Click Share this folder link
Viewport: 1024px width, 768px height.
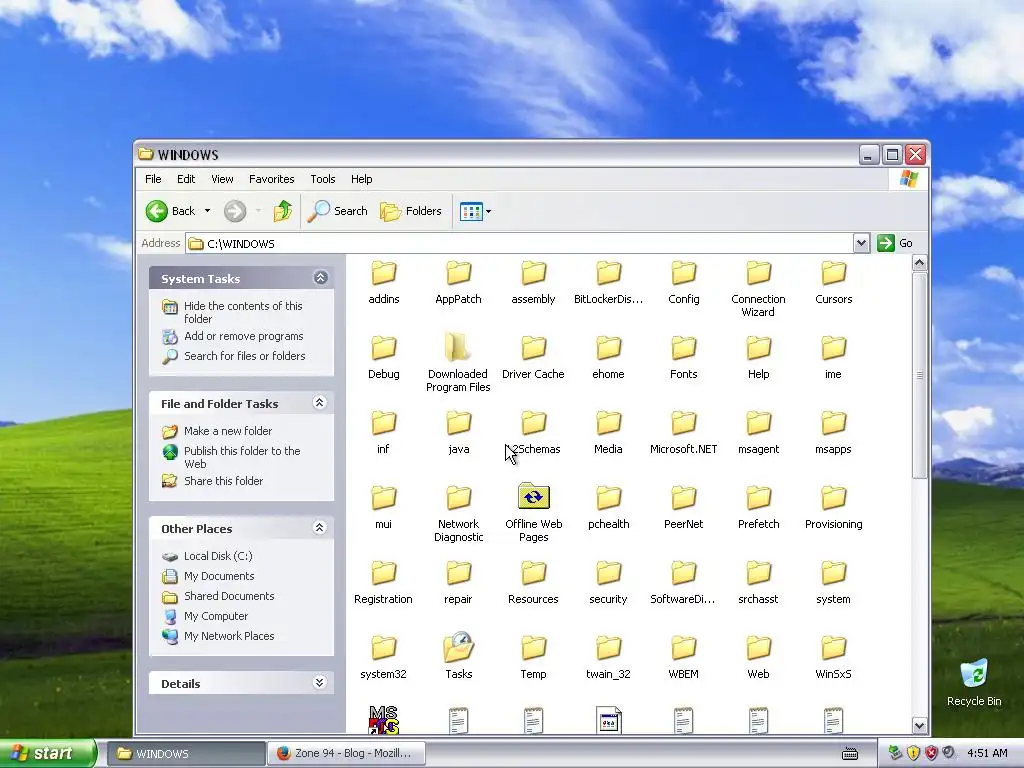[x=223, y=481]
